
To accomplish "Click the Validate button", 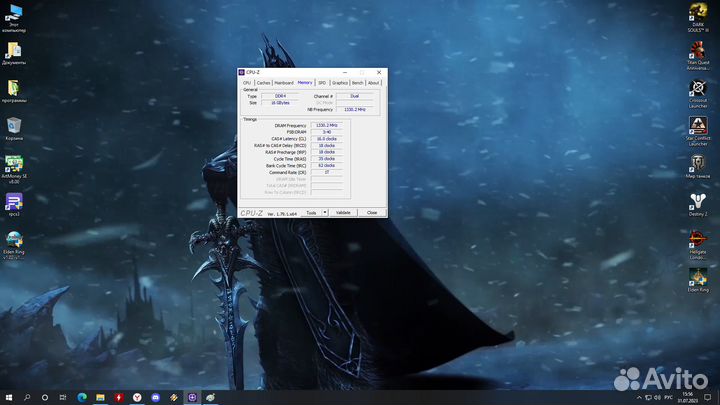I will (343, 213).
